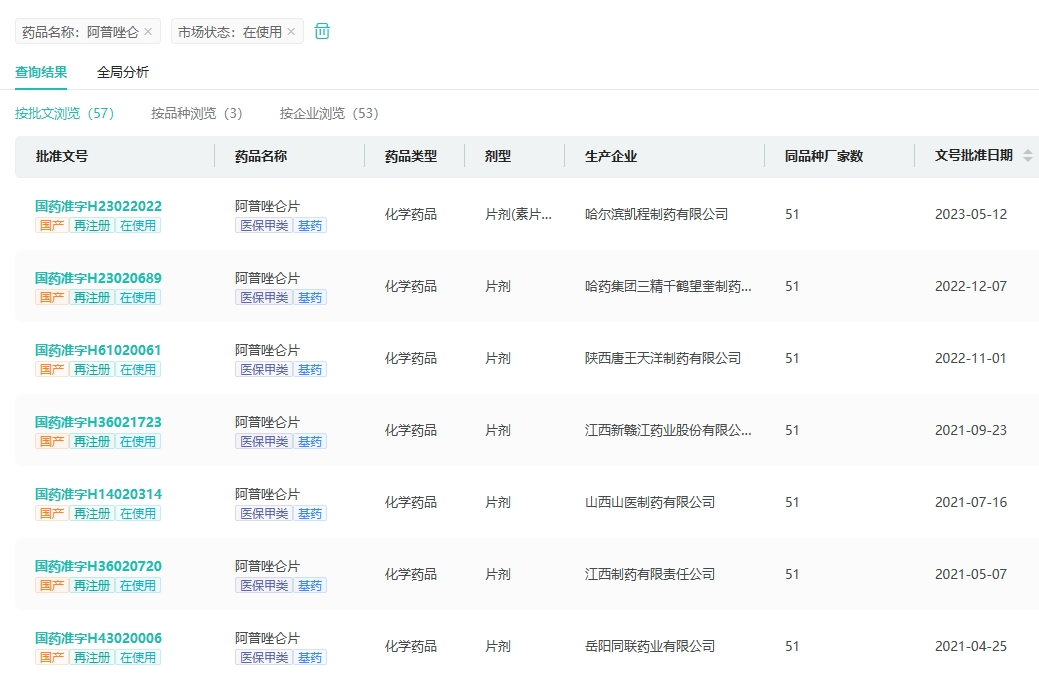This screenshot has height=678, width=1039.
Task: Browse by 按企业浏览 (53)
Action: (329, 113)
